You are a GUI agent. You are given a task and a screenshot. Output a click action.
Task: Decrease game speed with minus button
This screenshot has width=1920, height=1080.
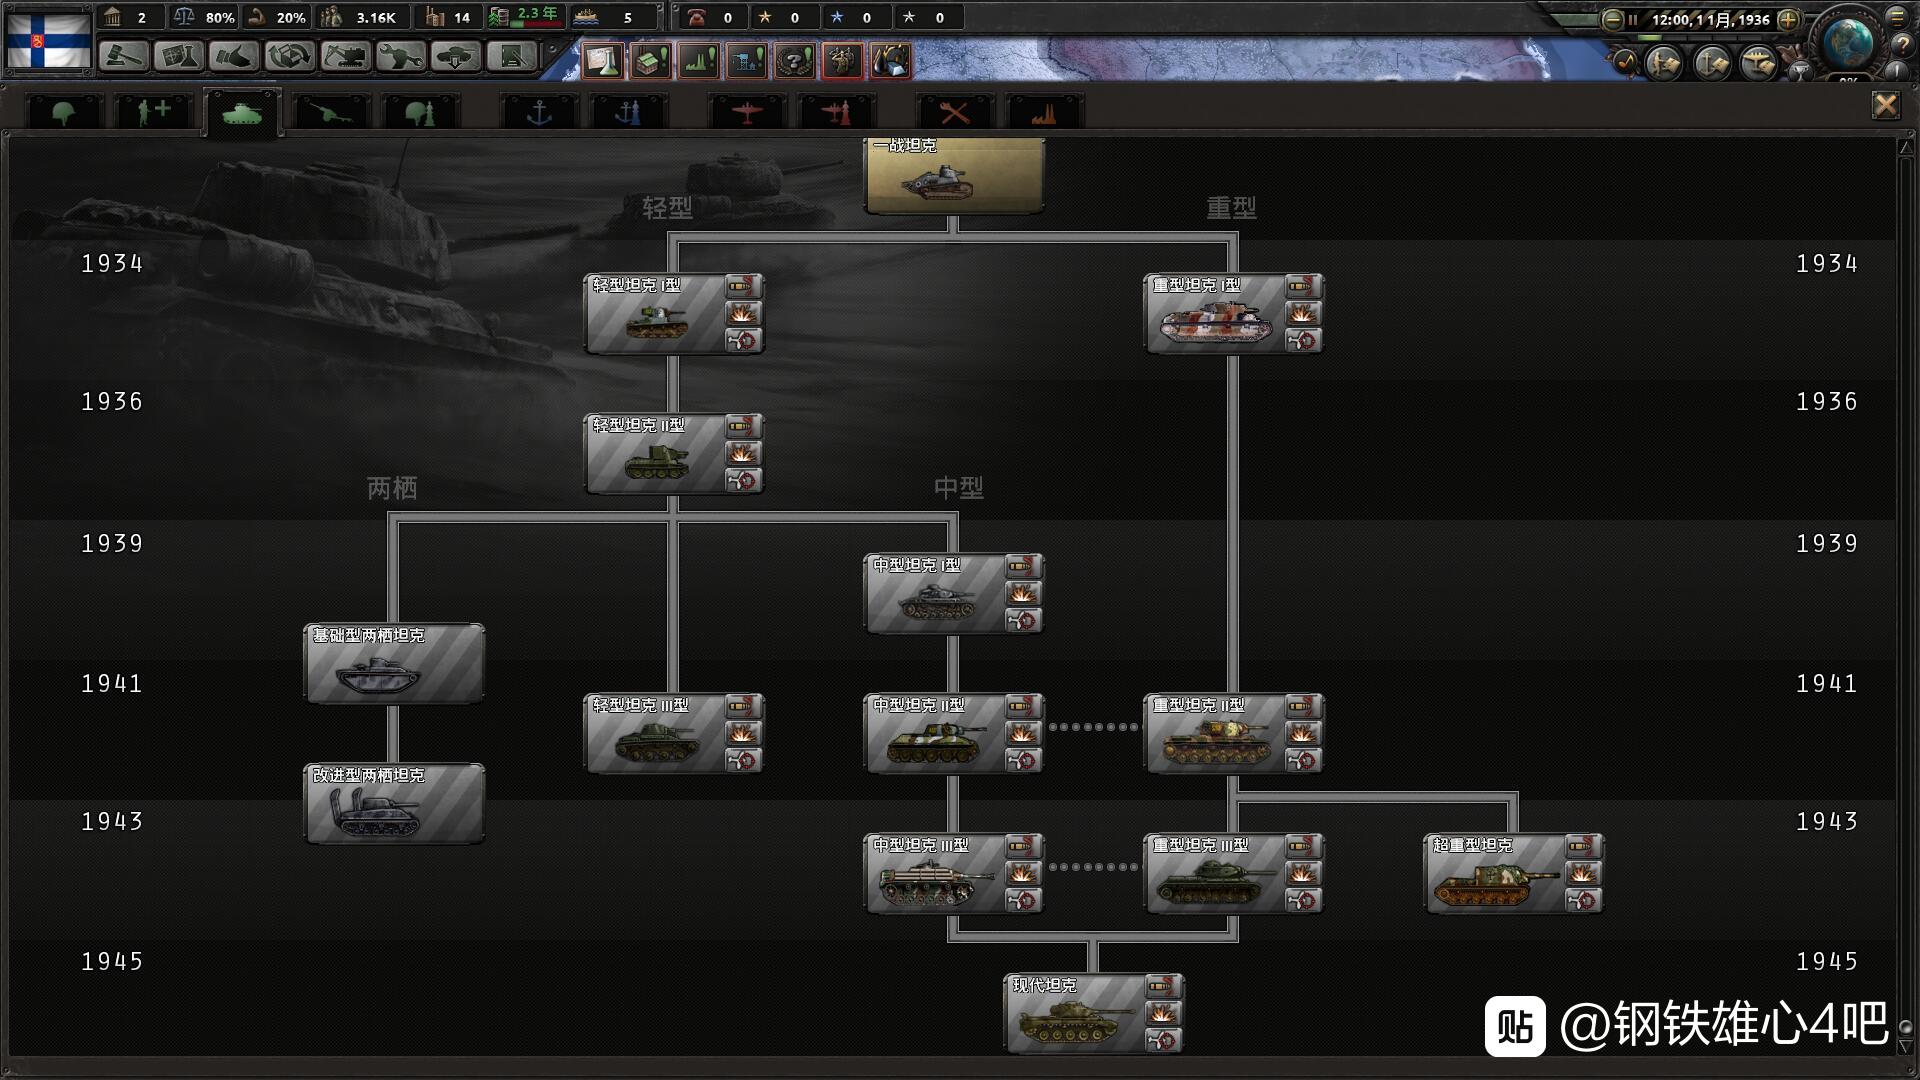pyautogui.click(x=1613, y=19)
